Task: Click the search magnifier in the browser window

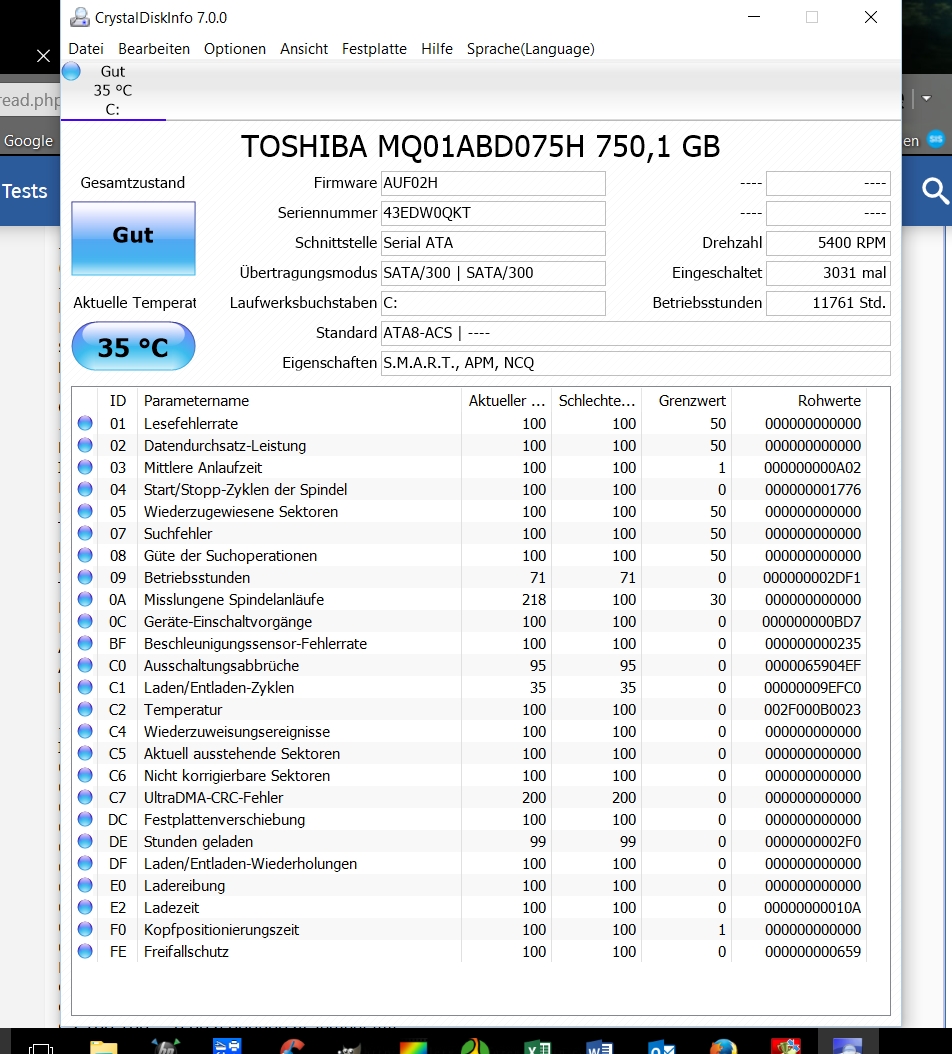Action: (935, 191)
